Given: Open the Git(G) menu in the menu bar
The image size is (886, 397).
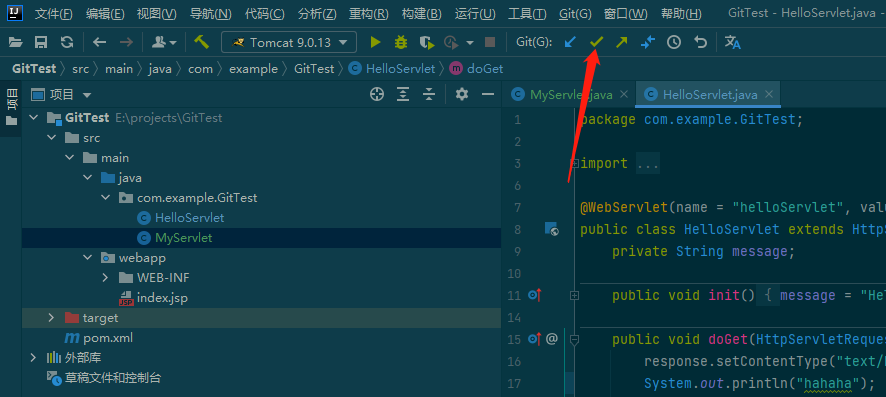Looking at the screenshot, I should (575, 14).
